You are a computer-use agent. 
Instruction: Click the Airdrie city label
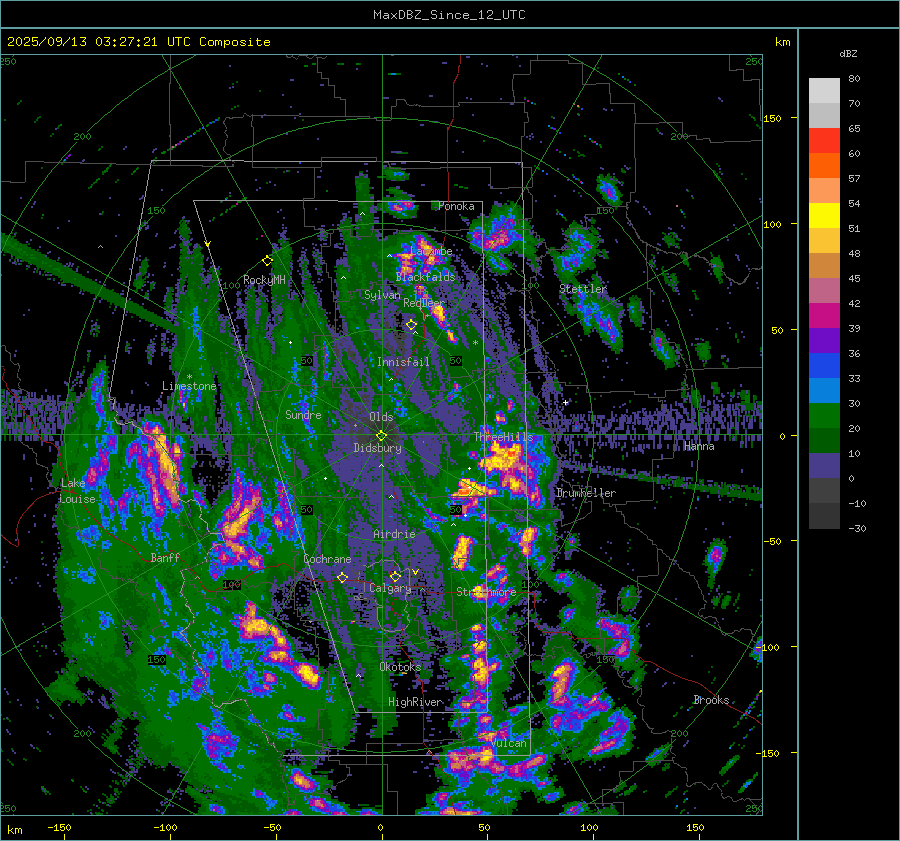[394, 534]
